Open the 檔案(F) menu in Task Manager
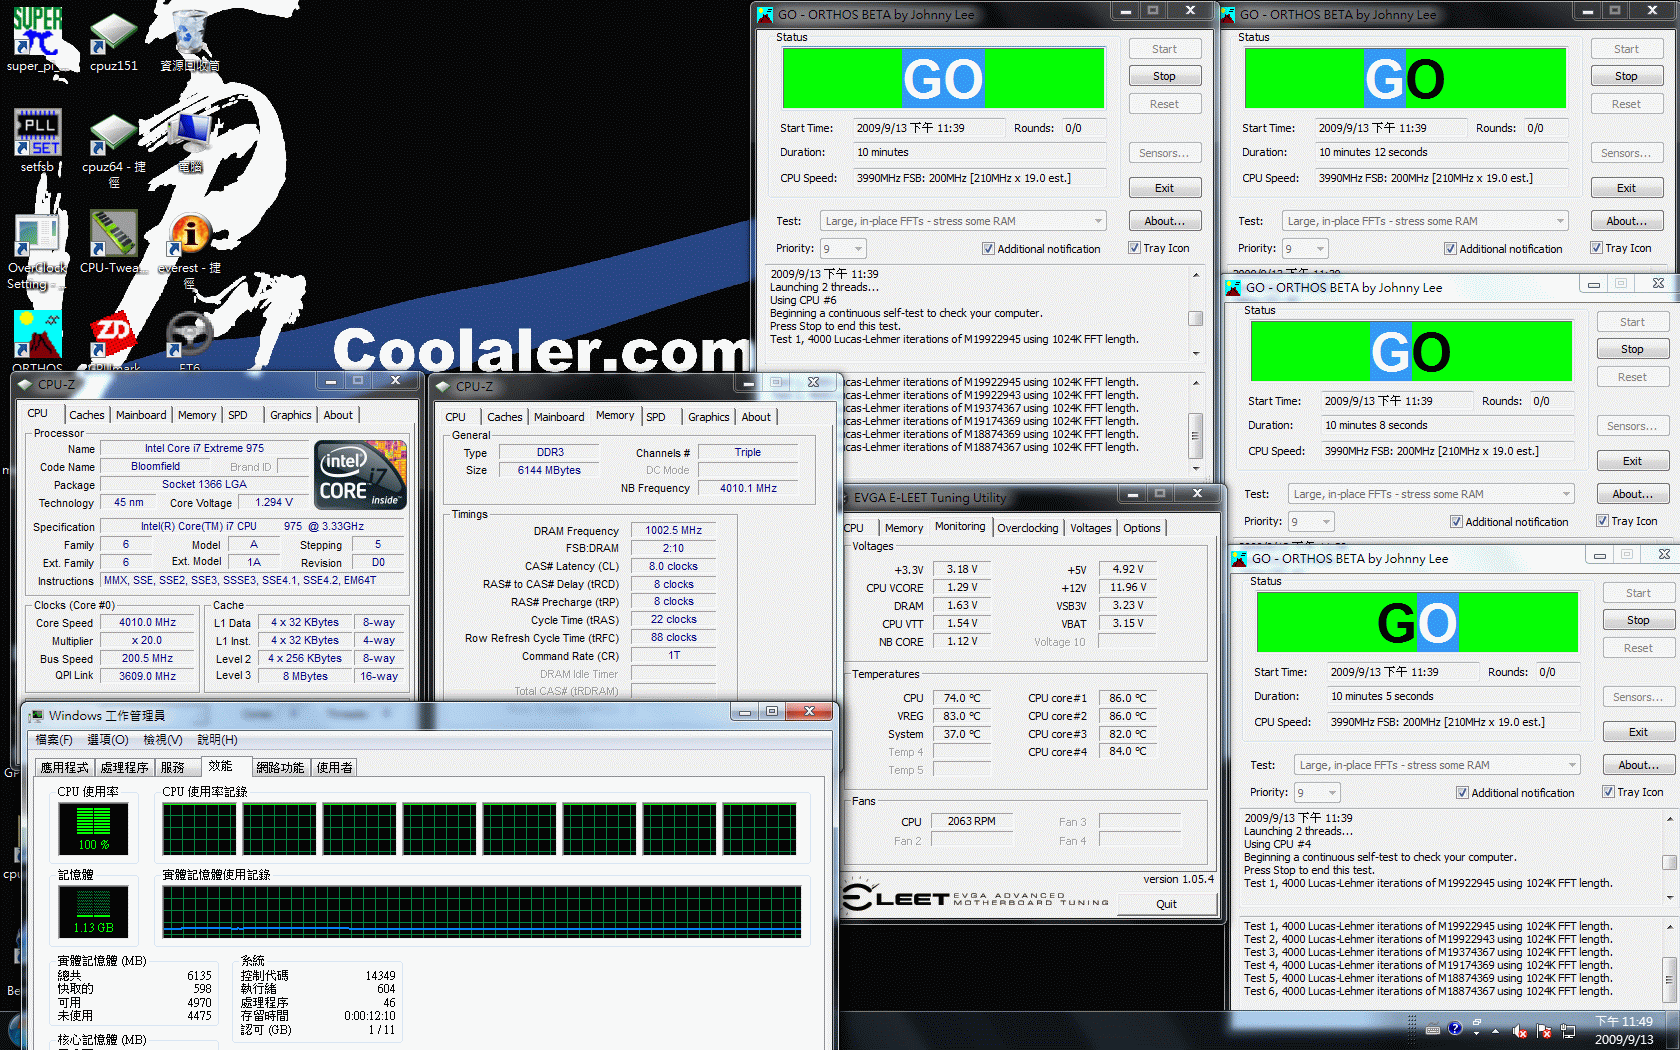Image resolution: width=1680 pixels, height=1050 pixels. (54, 740)
